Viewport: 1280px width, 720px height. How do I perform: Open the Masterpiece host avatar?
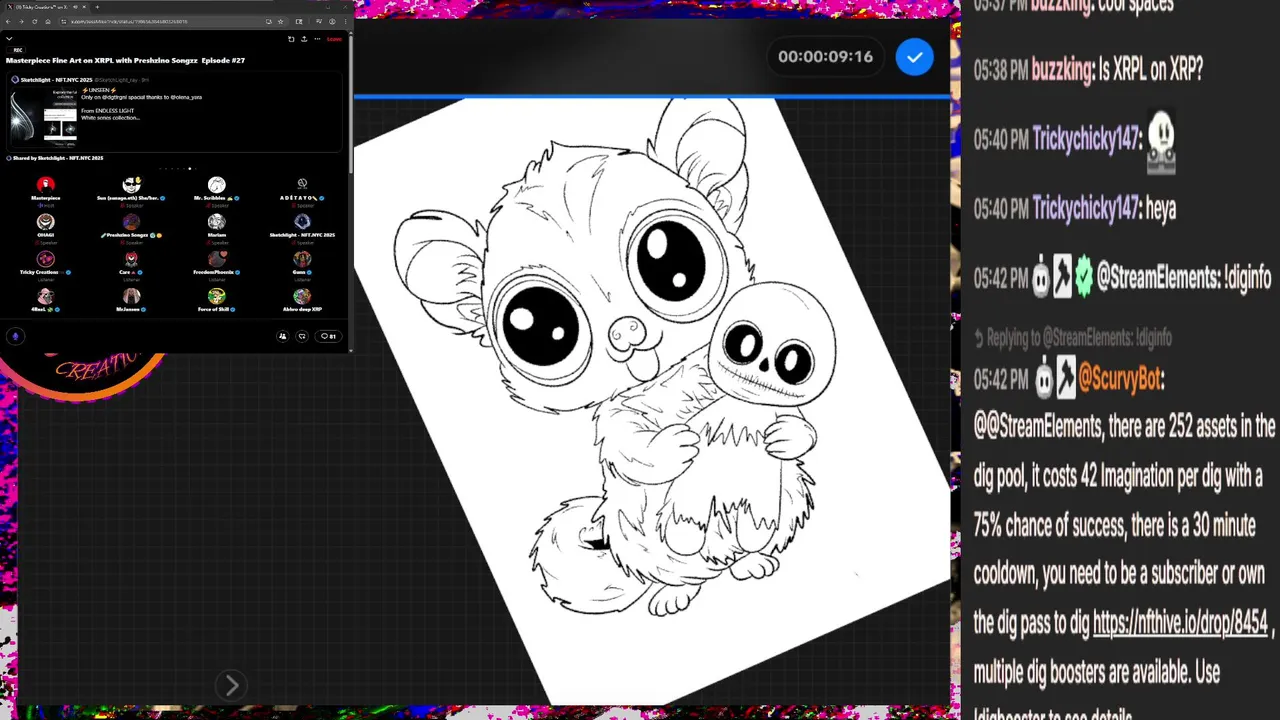[45, 185]
